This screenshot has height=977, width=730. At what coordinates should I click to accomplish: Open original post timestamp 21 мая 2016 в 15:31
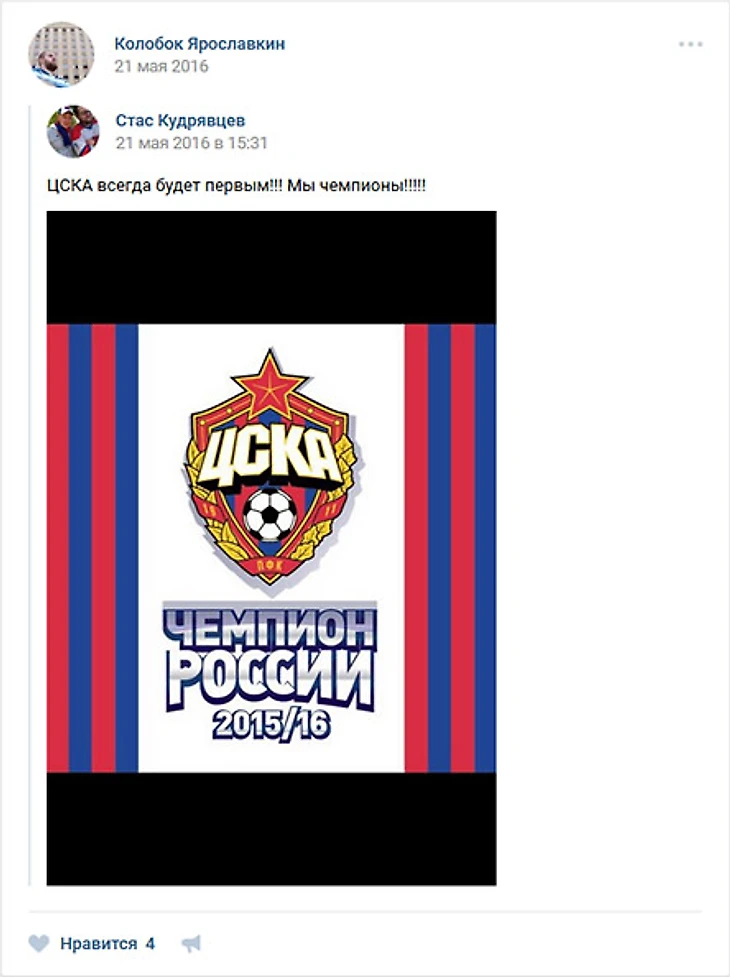pos(192,143)
